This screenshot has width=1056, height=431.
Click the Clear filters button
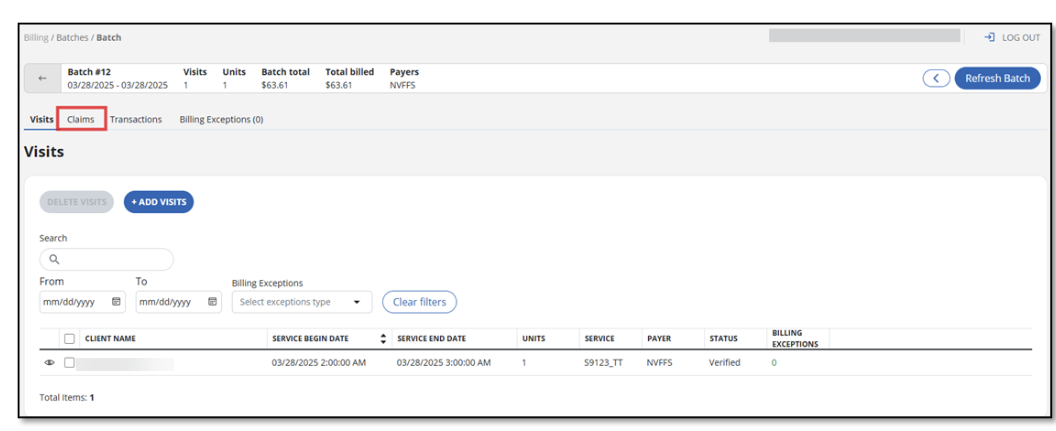tap(419, 302)
